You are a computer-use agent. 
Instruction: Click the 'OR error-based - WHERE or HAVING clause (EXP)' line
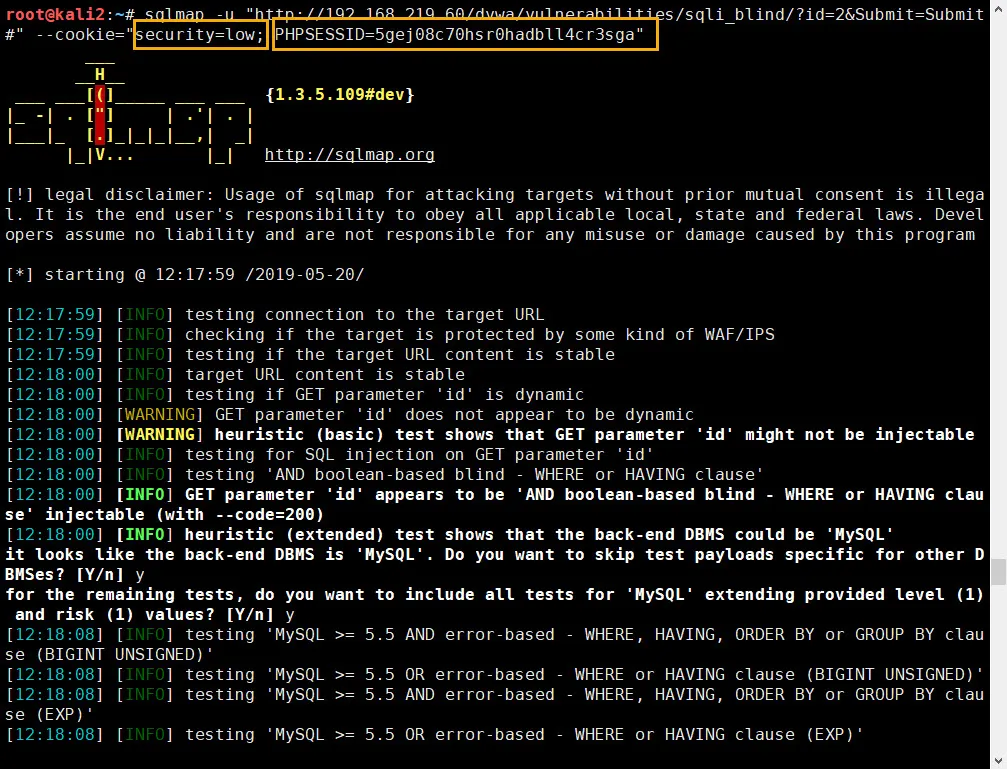pos(434,734)
